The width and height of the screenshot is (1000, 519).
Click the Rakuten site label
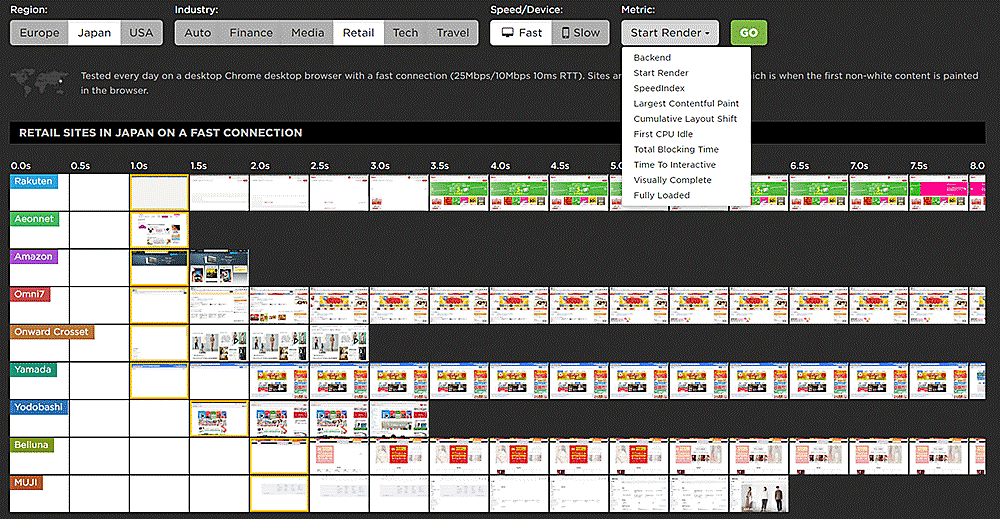34,181
